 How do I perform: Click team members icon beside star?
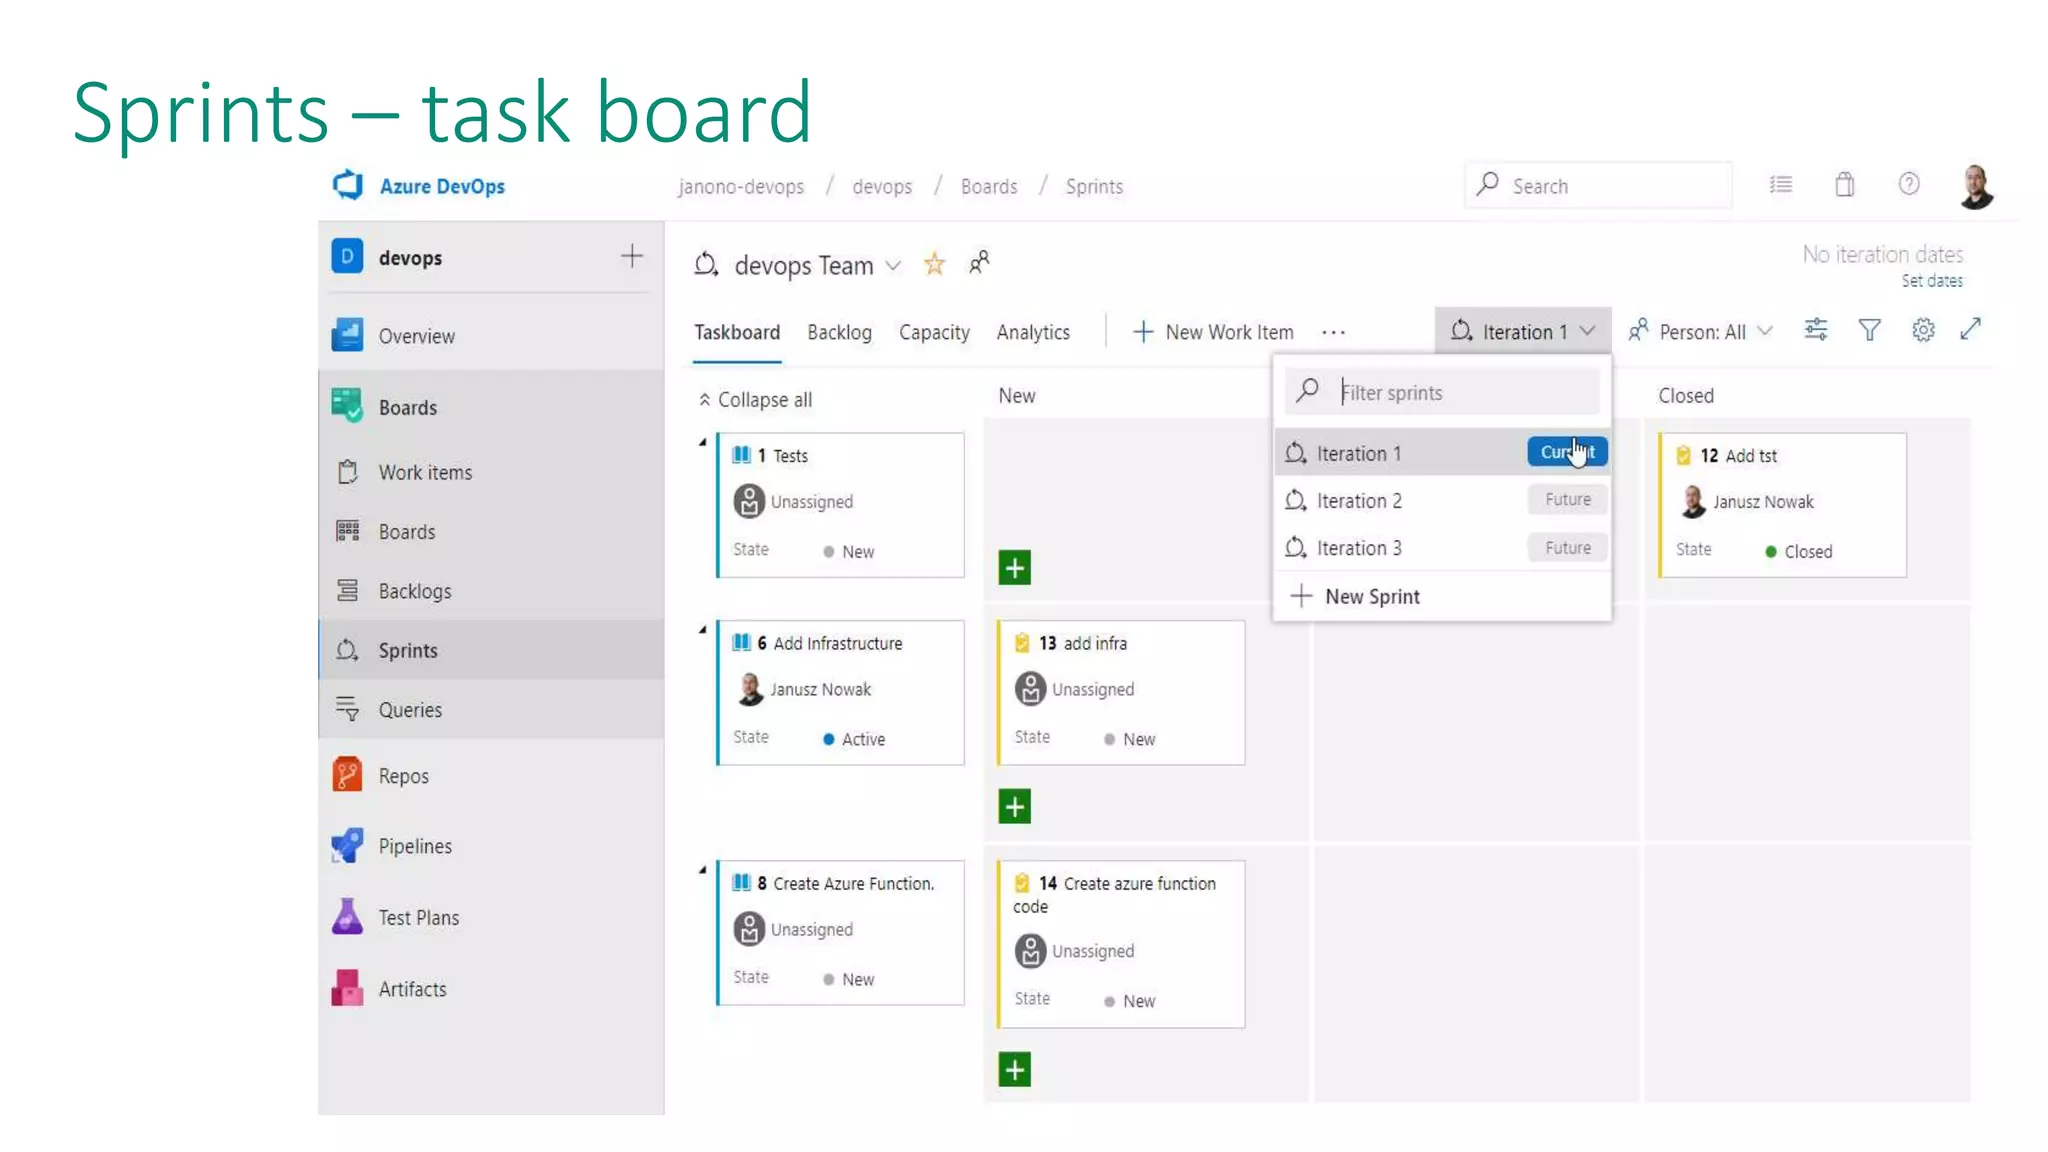point(979,263)
